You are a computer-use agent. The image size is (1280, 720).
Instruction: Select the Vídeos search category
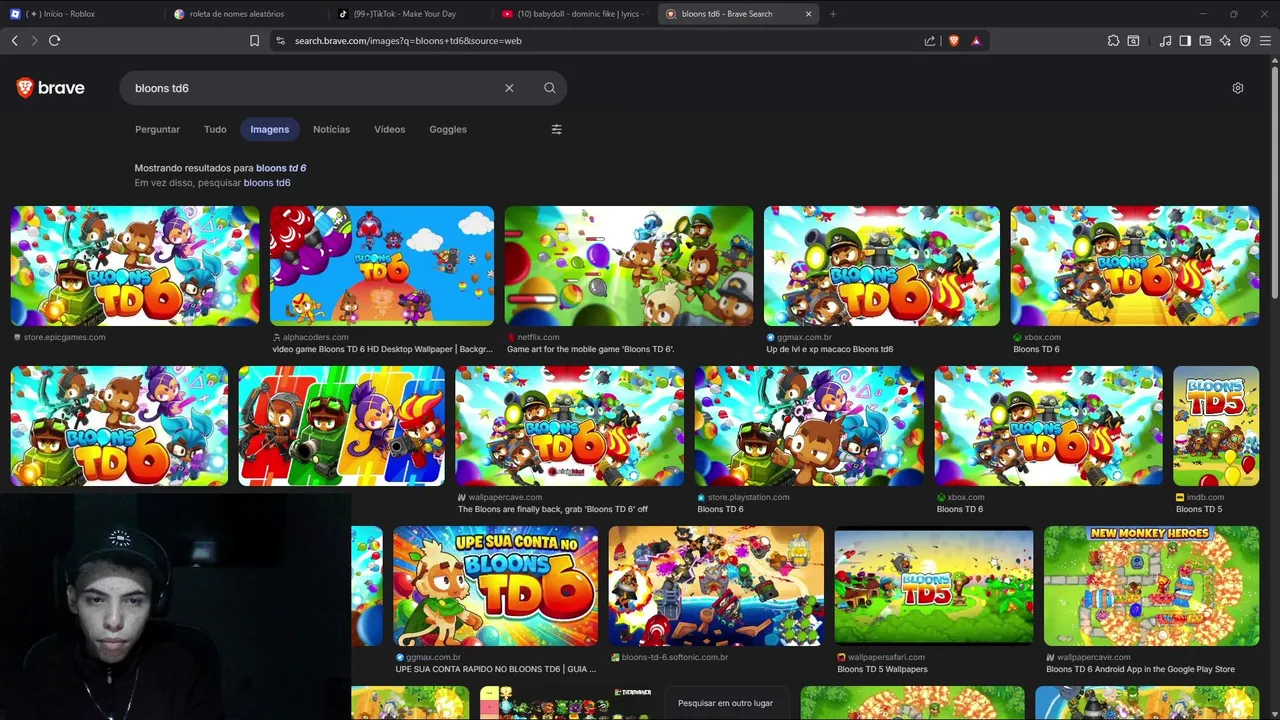390,129
